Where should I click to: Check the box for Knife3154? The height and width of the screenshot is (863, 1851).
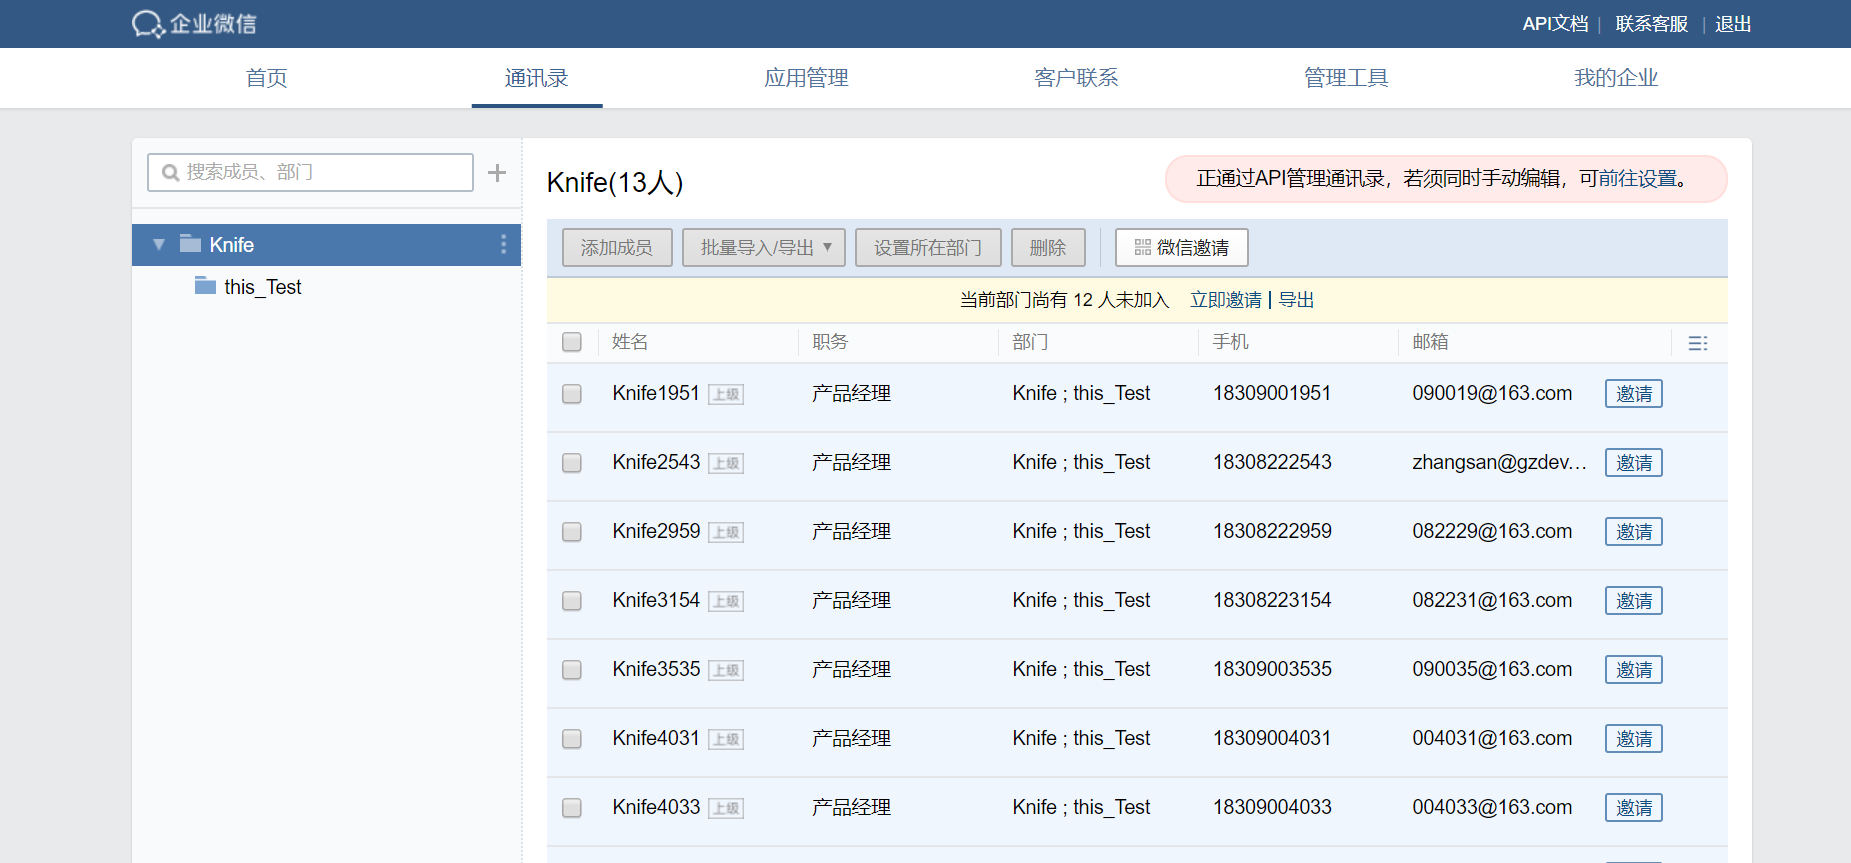[572, 601]
